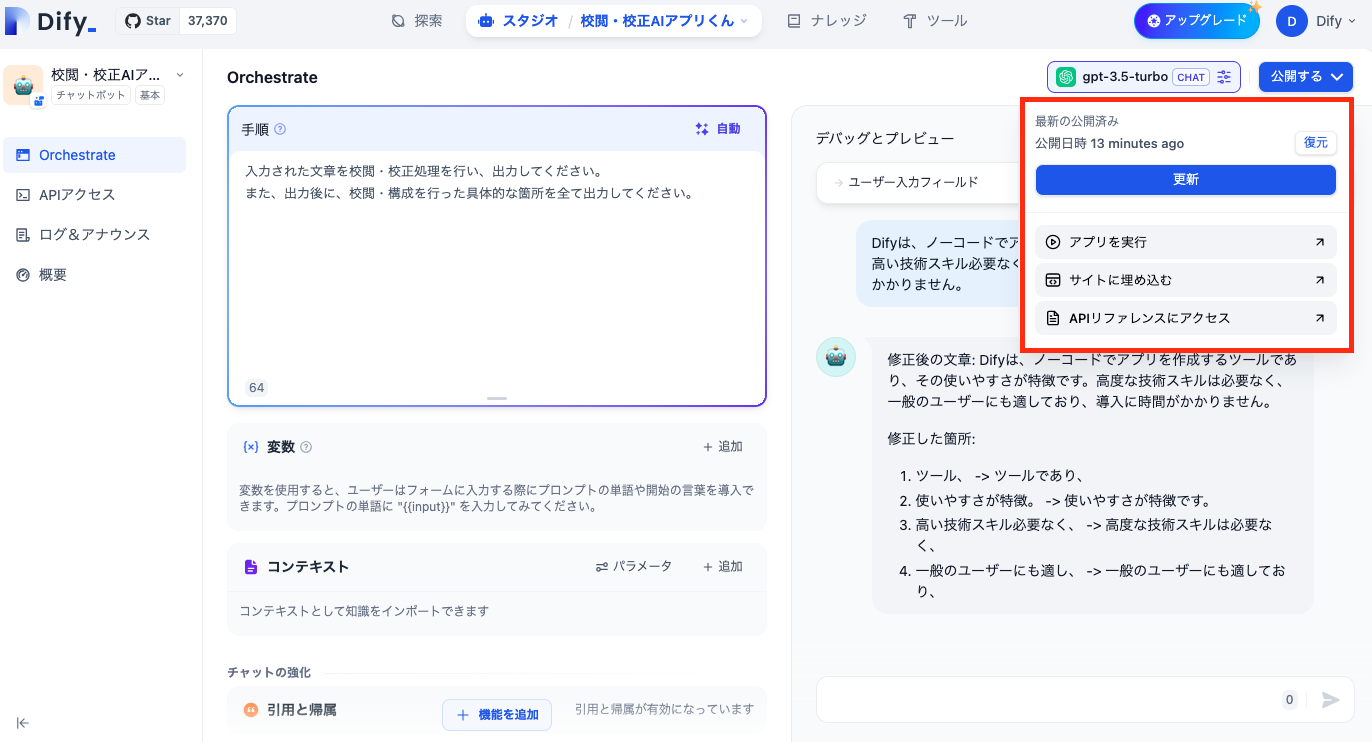Toggle the 公開する dropdown button
The width and height of the screenshot is (1372, 742).
pyautogui.click(x=1306, y=77)
